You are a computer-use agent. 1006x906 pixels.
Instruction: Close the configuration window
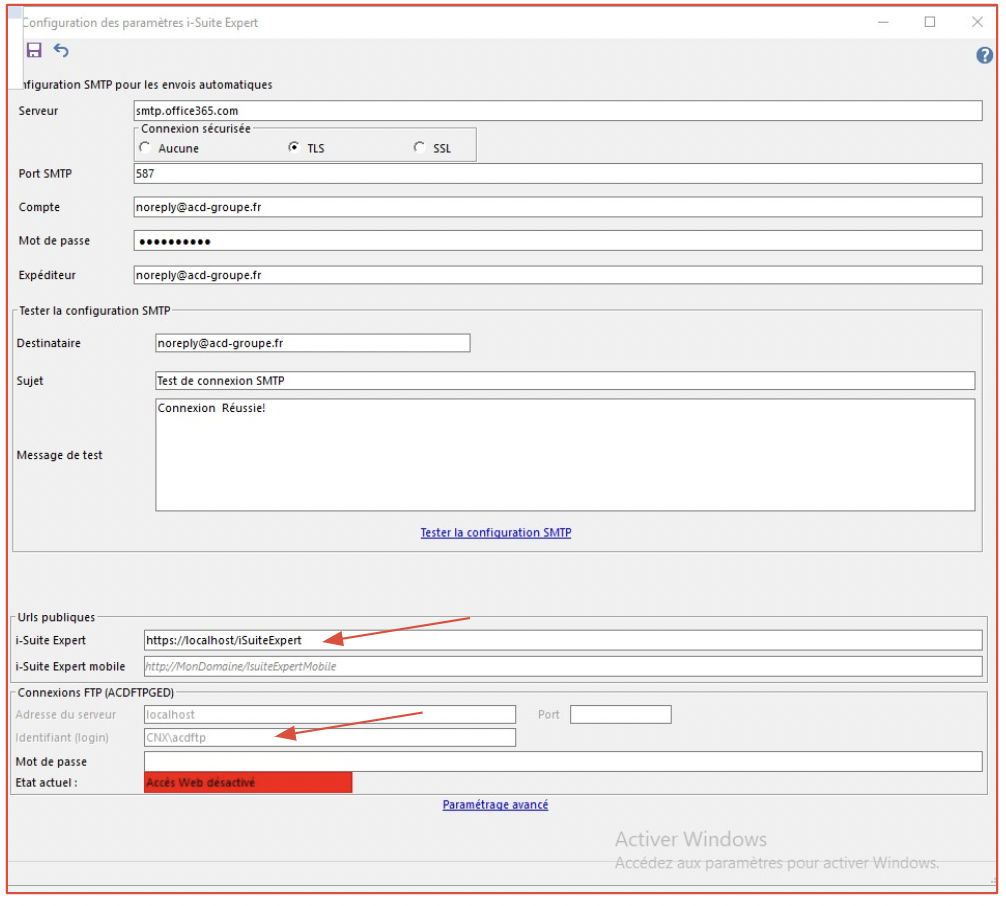[x=976, y=22]
